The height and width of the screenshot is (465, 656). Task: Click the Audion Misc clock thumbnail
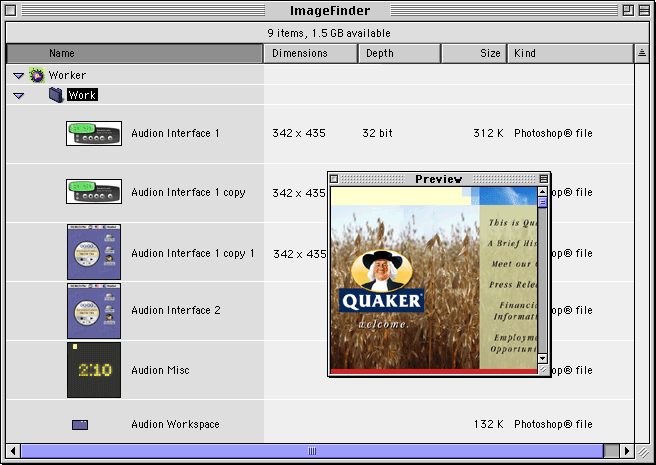coord(94,370)
